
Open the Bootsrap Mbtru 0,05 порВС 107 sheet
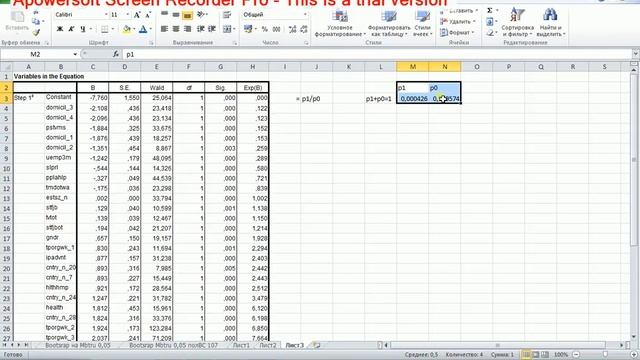pos(173,345)
